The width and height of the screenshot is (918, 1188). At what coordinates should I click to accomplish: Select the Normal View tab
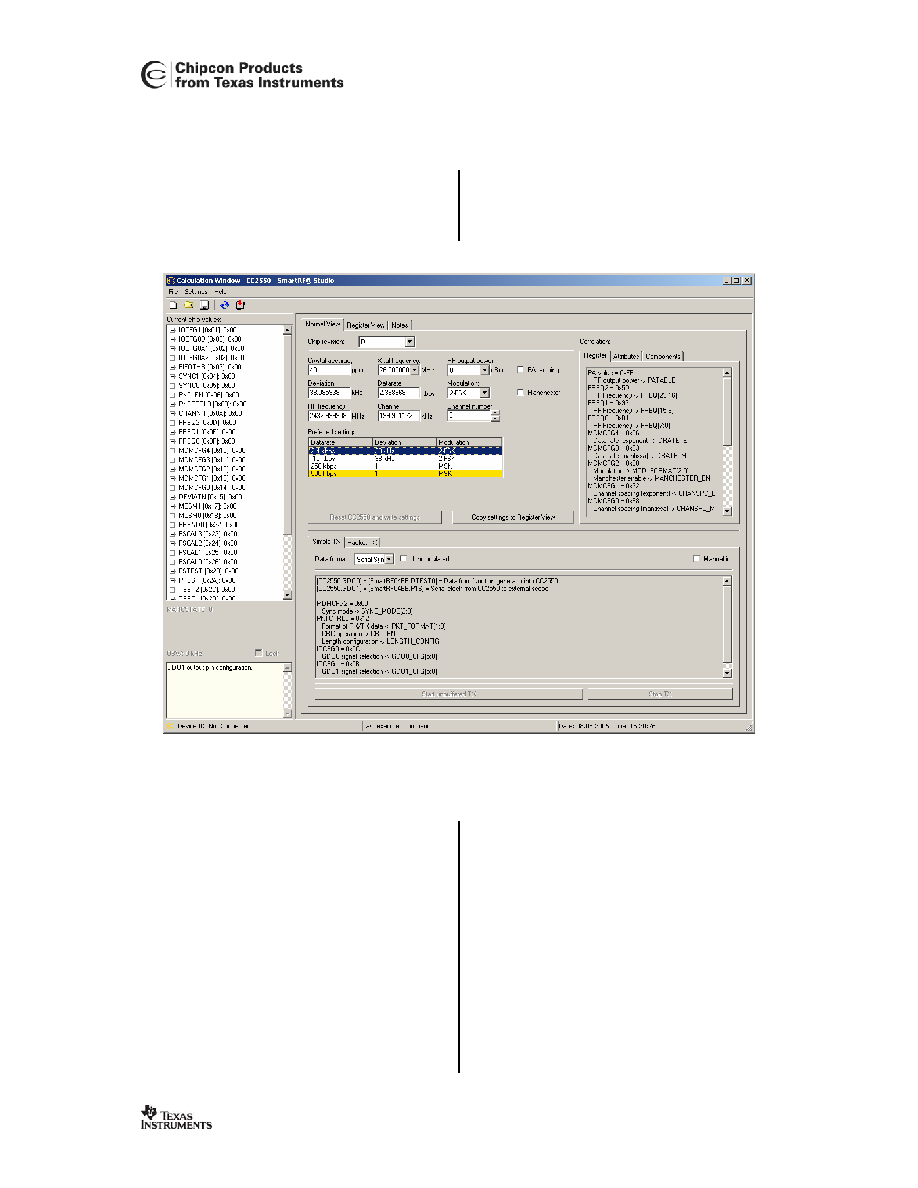coord(322,324)
